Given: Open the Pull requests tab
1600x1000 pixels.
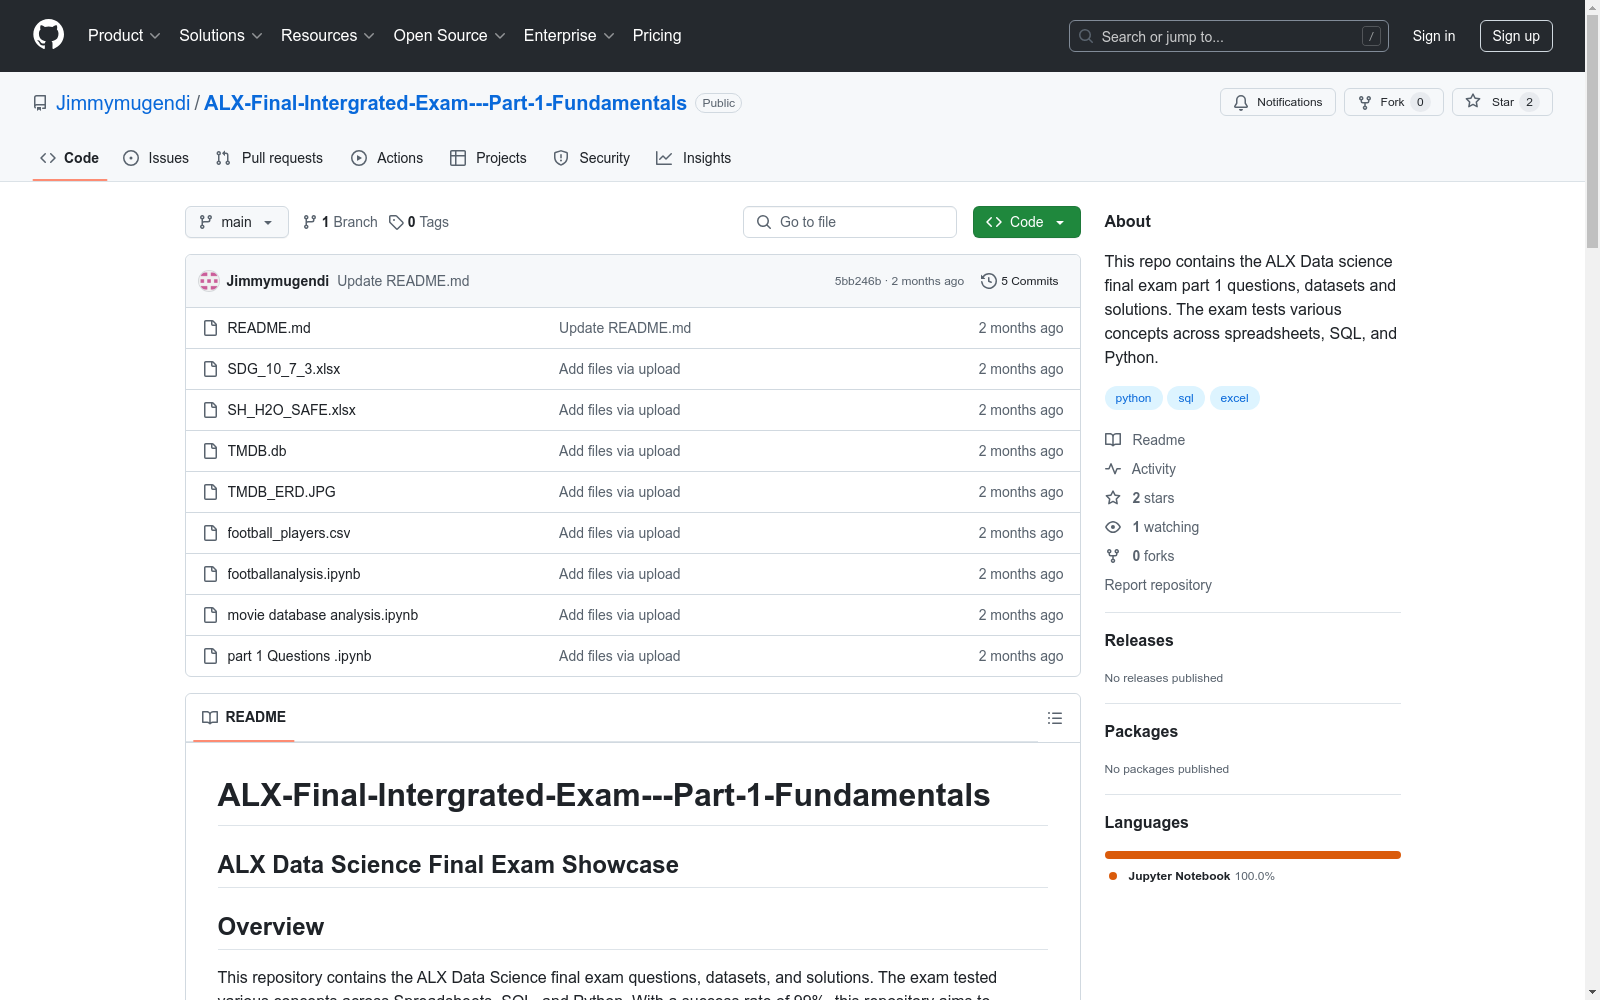Looking at the screenshot, I should click(x=269, y=158).
